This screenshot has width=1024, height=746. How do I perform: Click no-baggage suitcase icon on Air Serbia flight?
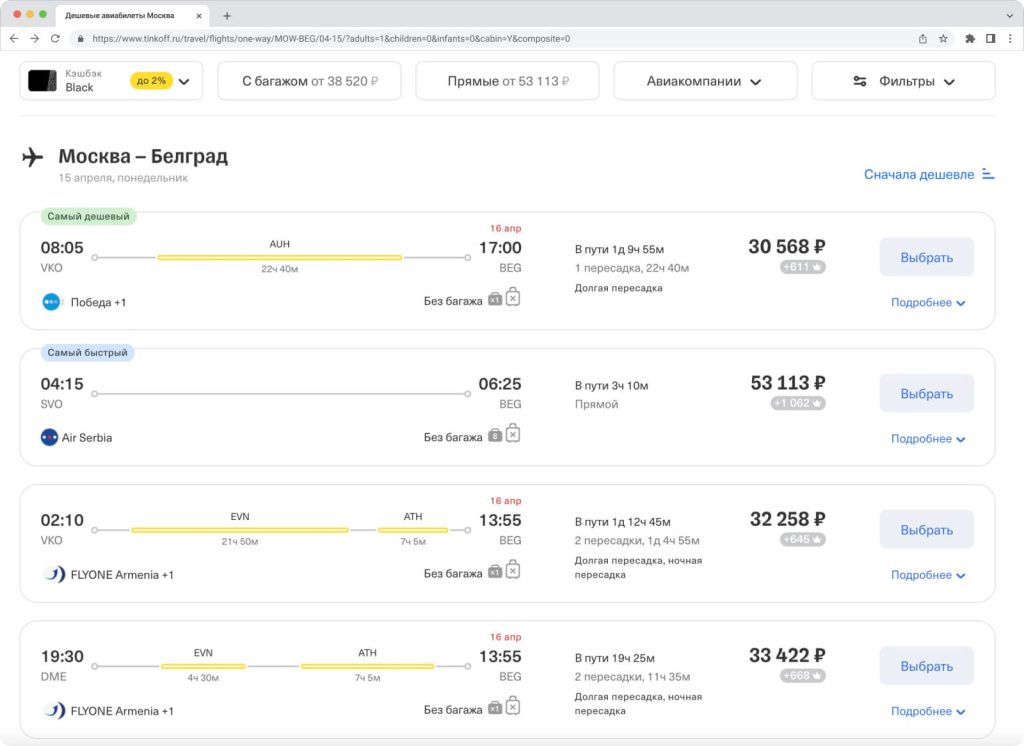(x=513, y=433)
